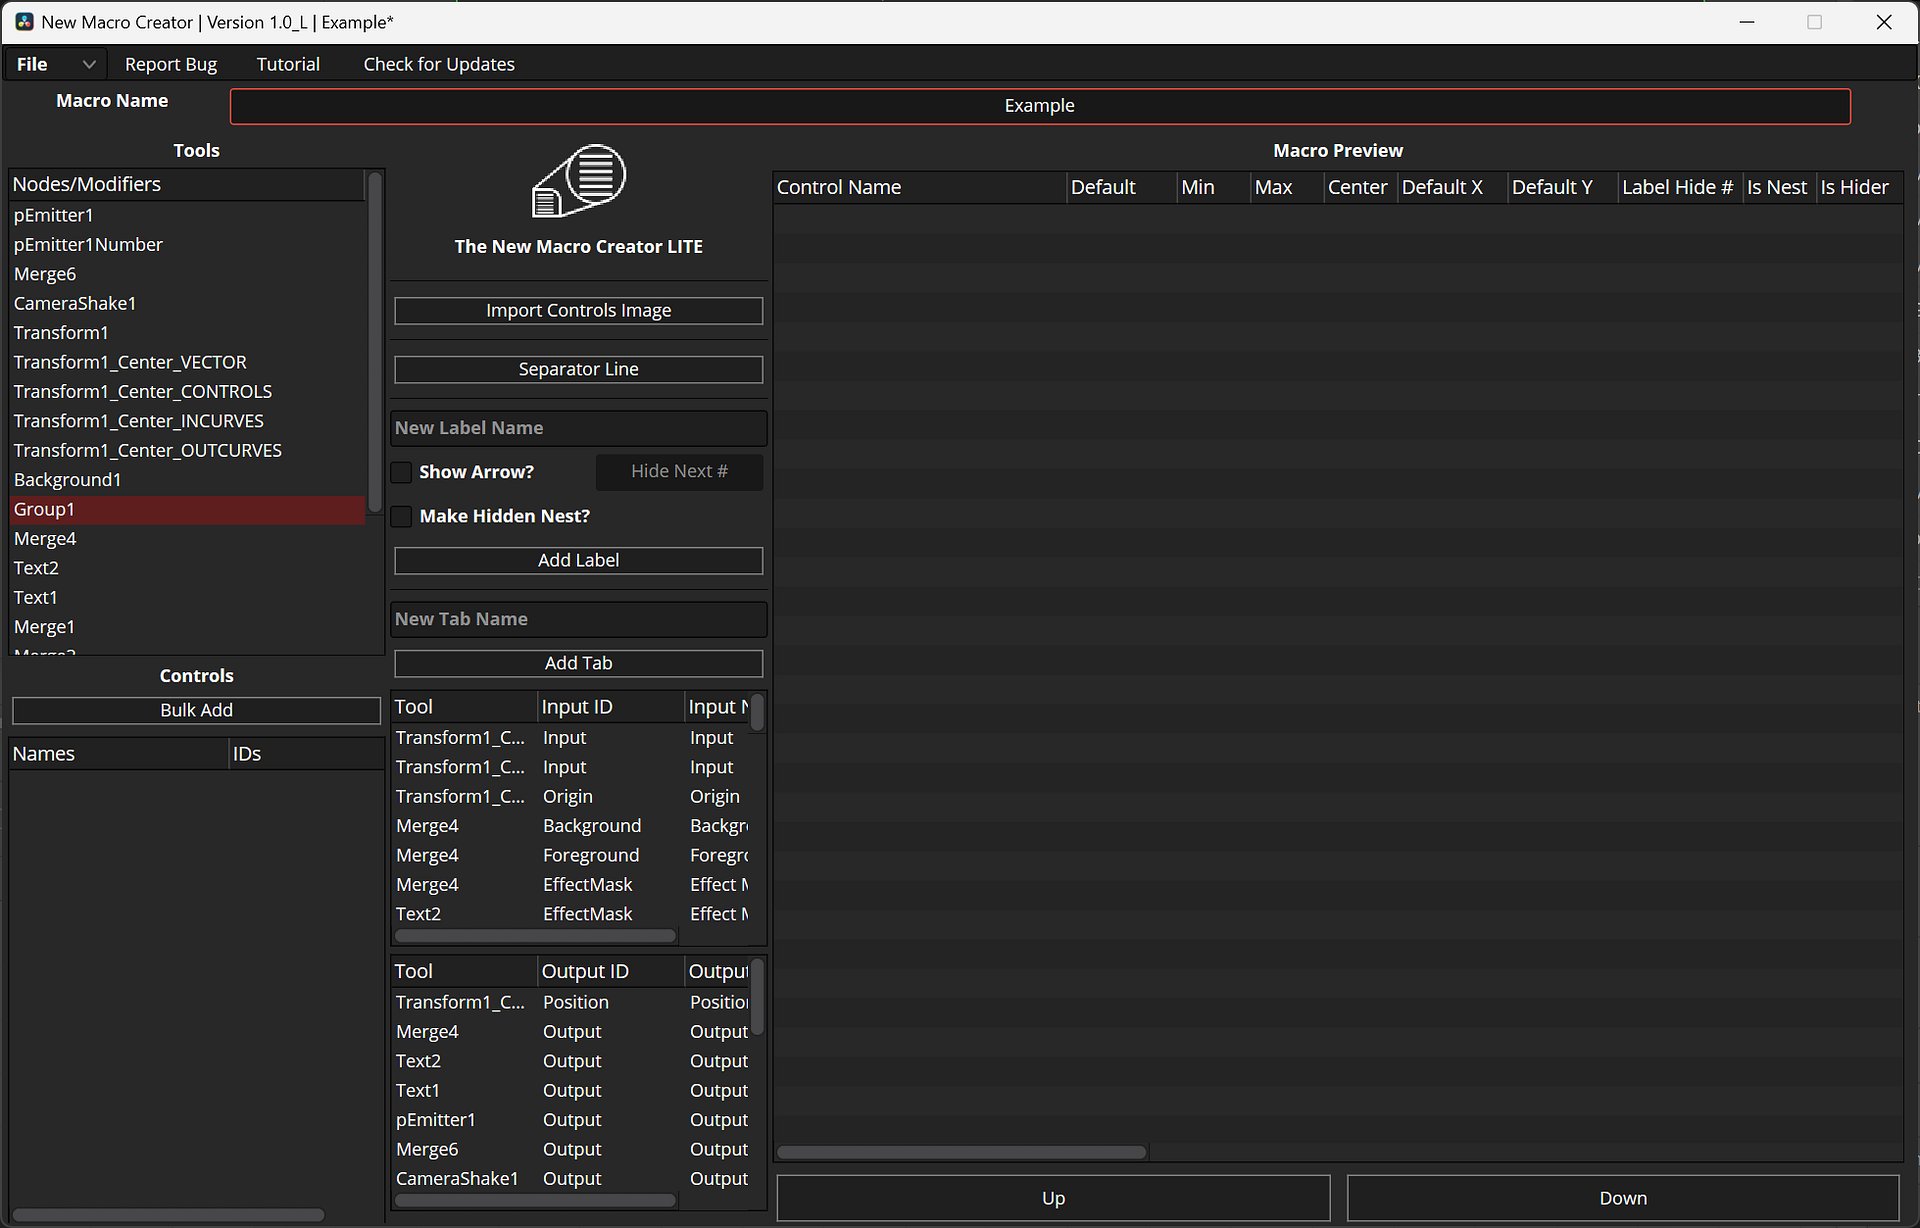This screenshot has height=1228, width=1920.
Task: Tick the Make Hidden Nest checkbox
Action: 401,516
